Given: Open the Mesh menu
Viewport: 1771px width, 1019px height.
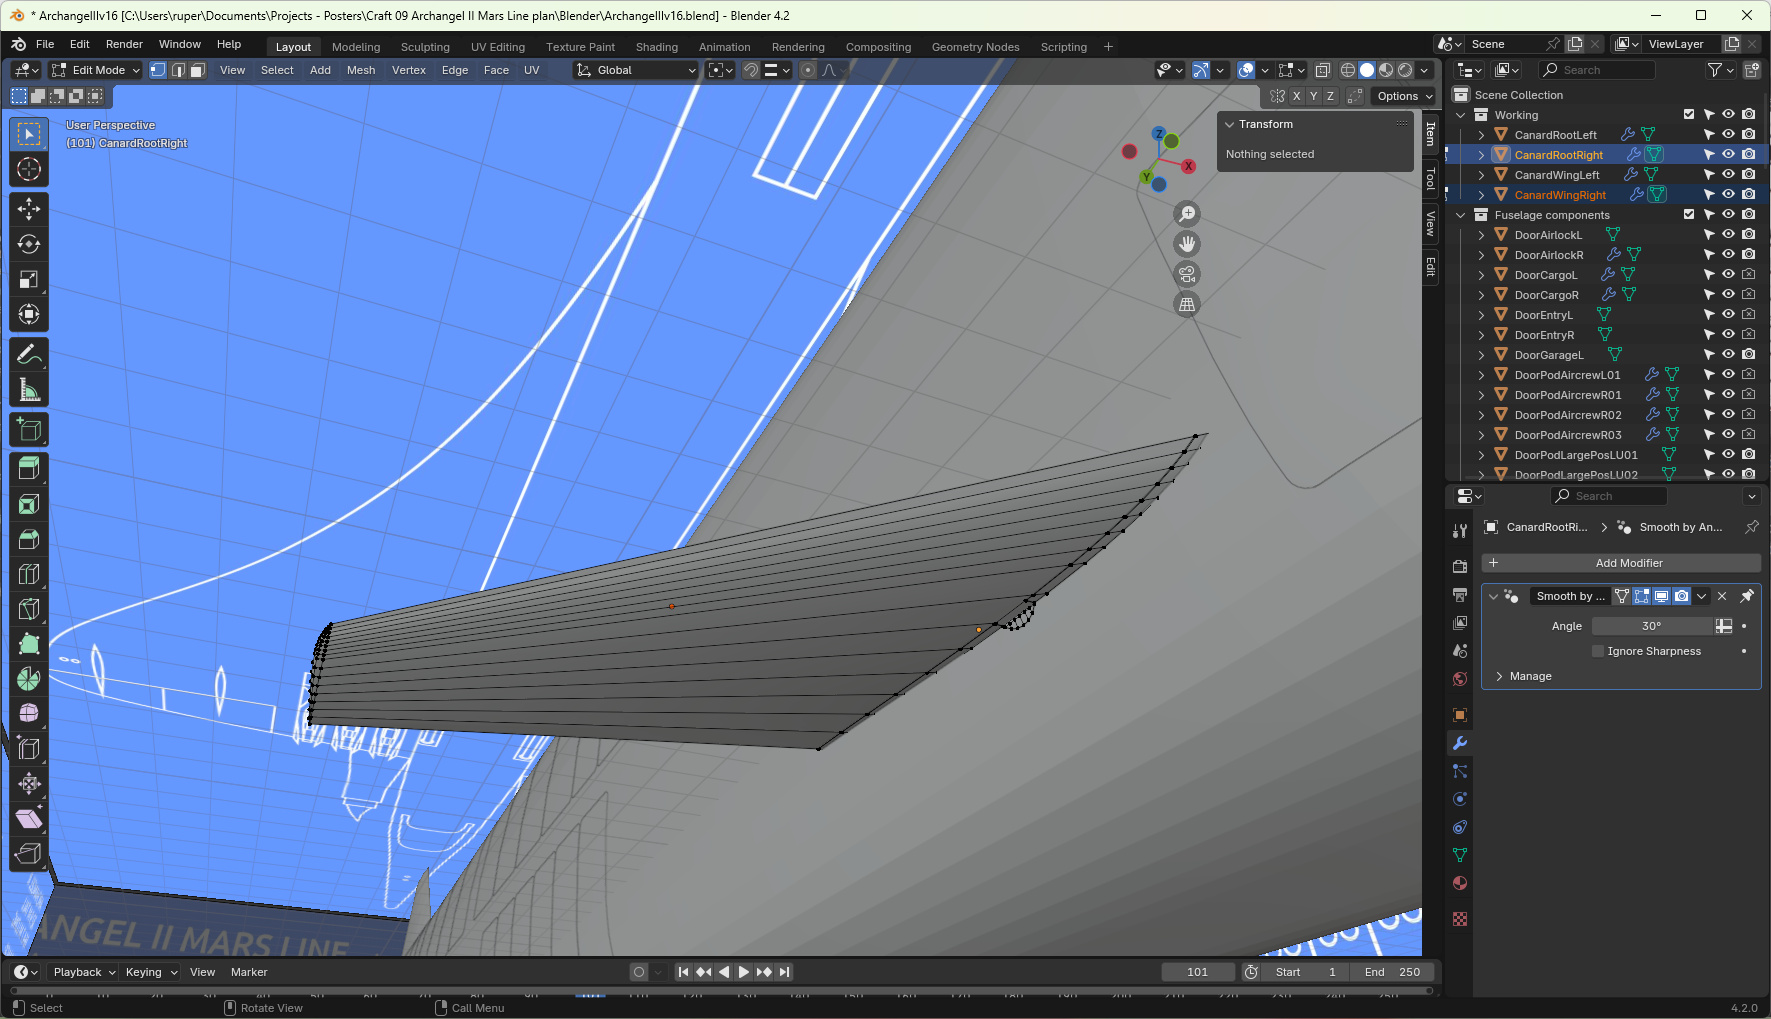Looking at the screenshot, I should click(x=361, y=70).
